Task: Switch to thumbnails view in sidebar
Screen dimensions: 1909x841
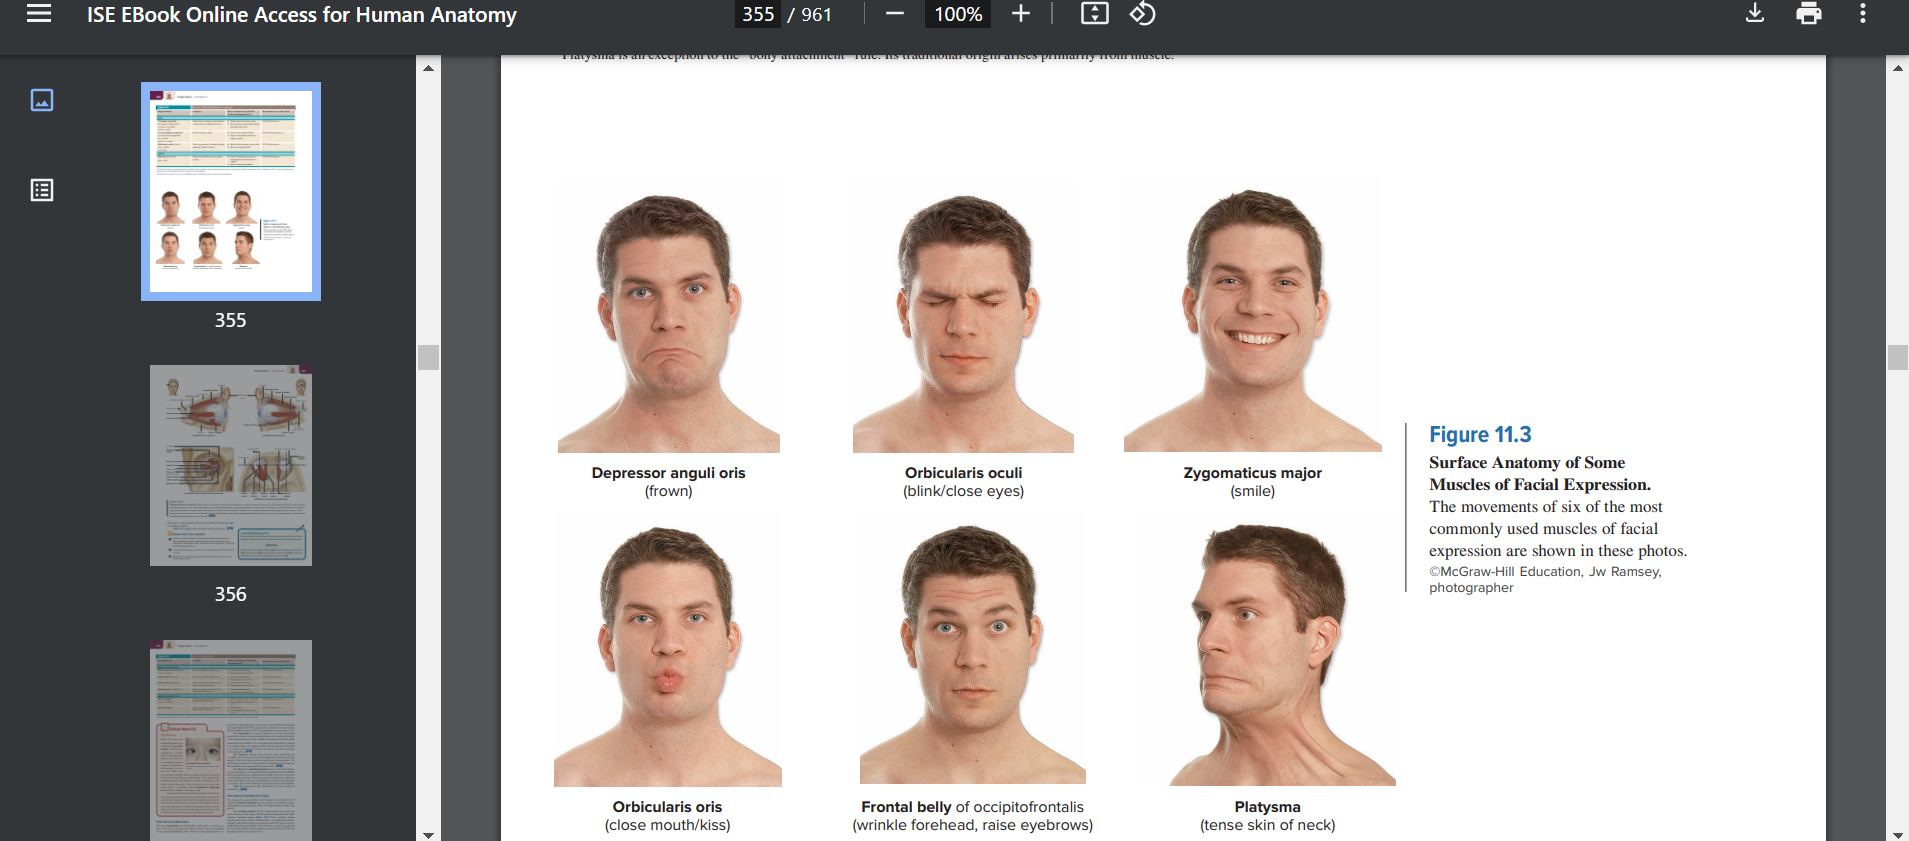Action: 42,100
